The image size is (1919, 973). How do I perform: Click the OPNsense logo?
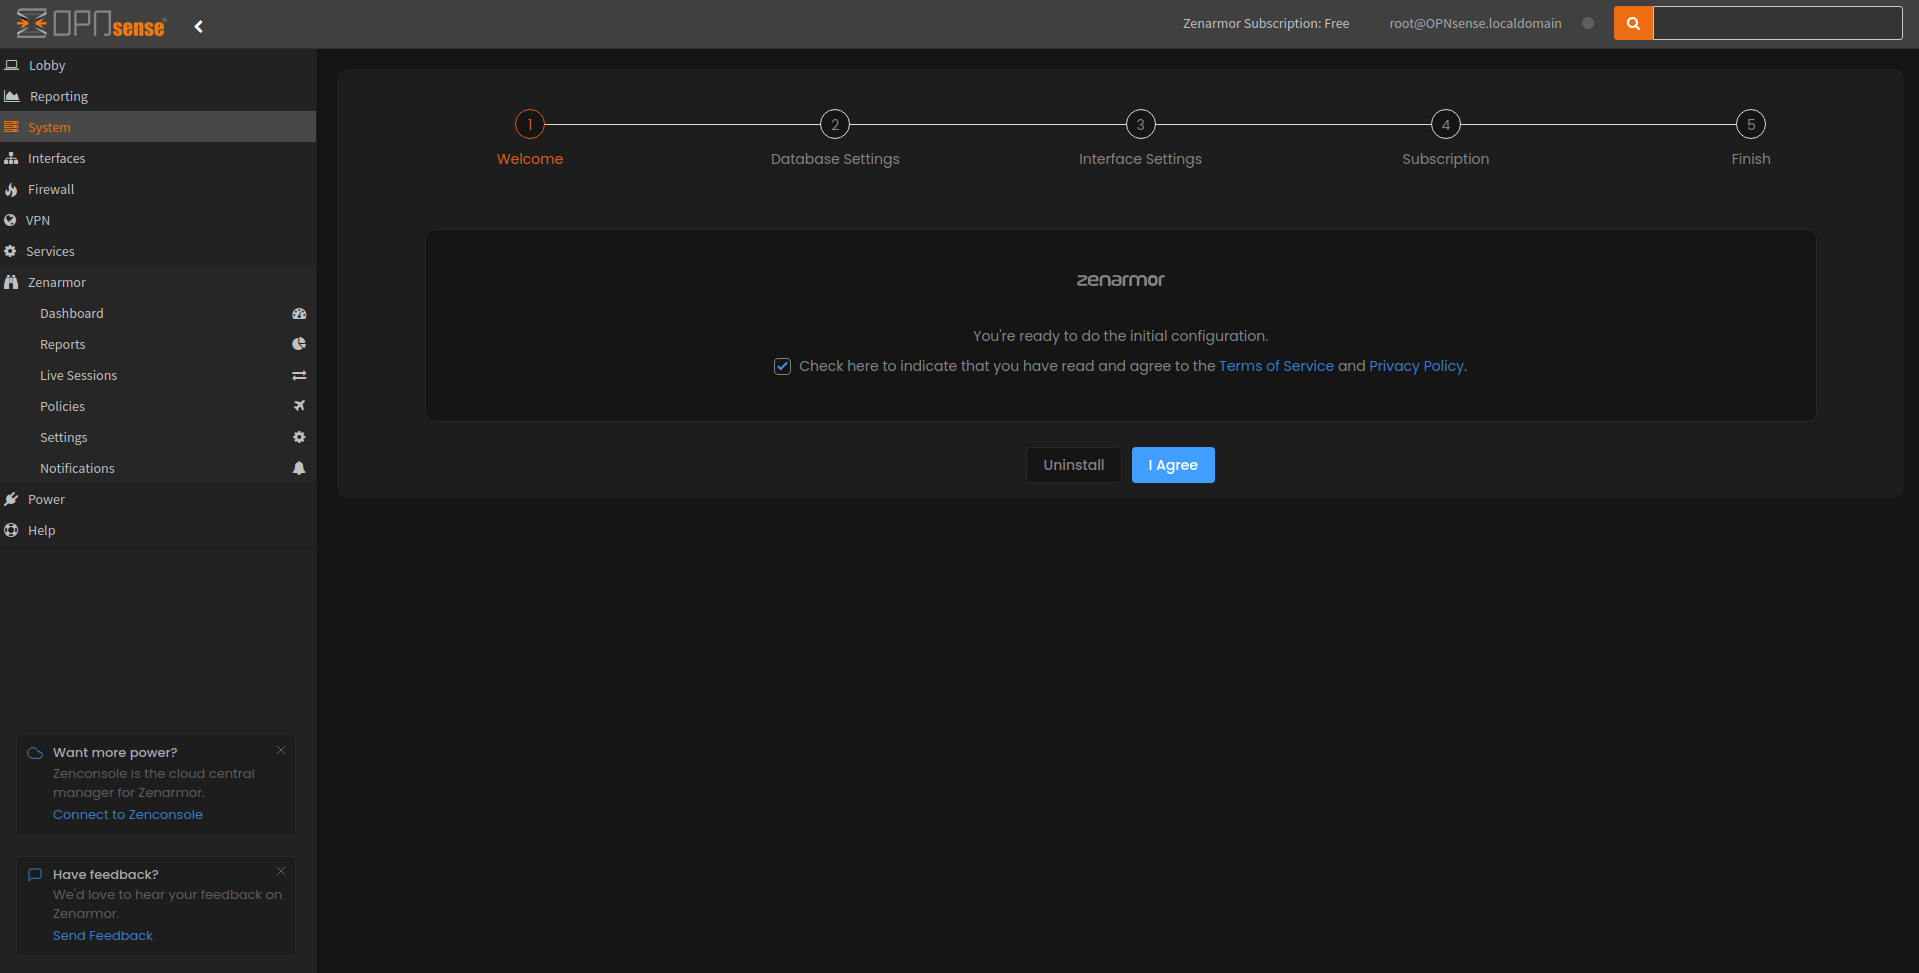[91, 23]
